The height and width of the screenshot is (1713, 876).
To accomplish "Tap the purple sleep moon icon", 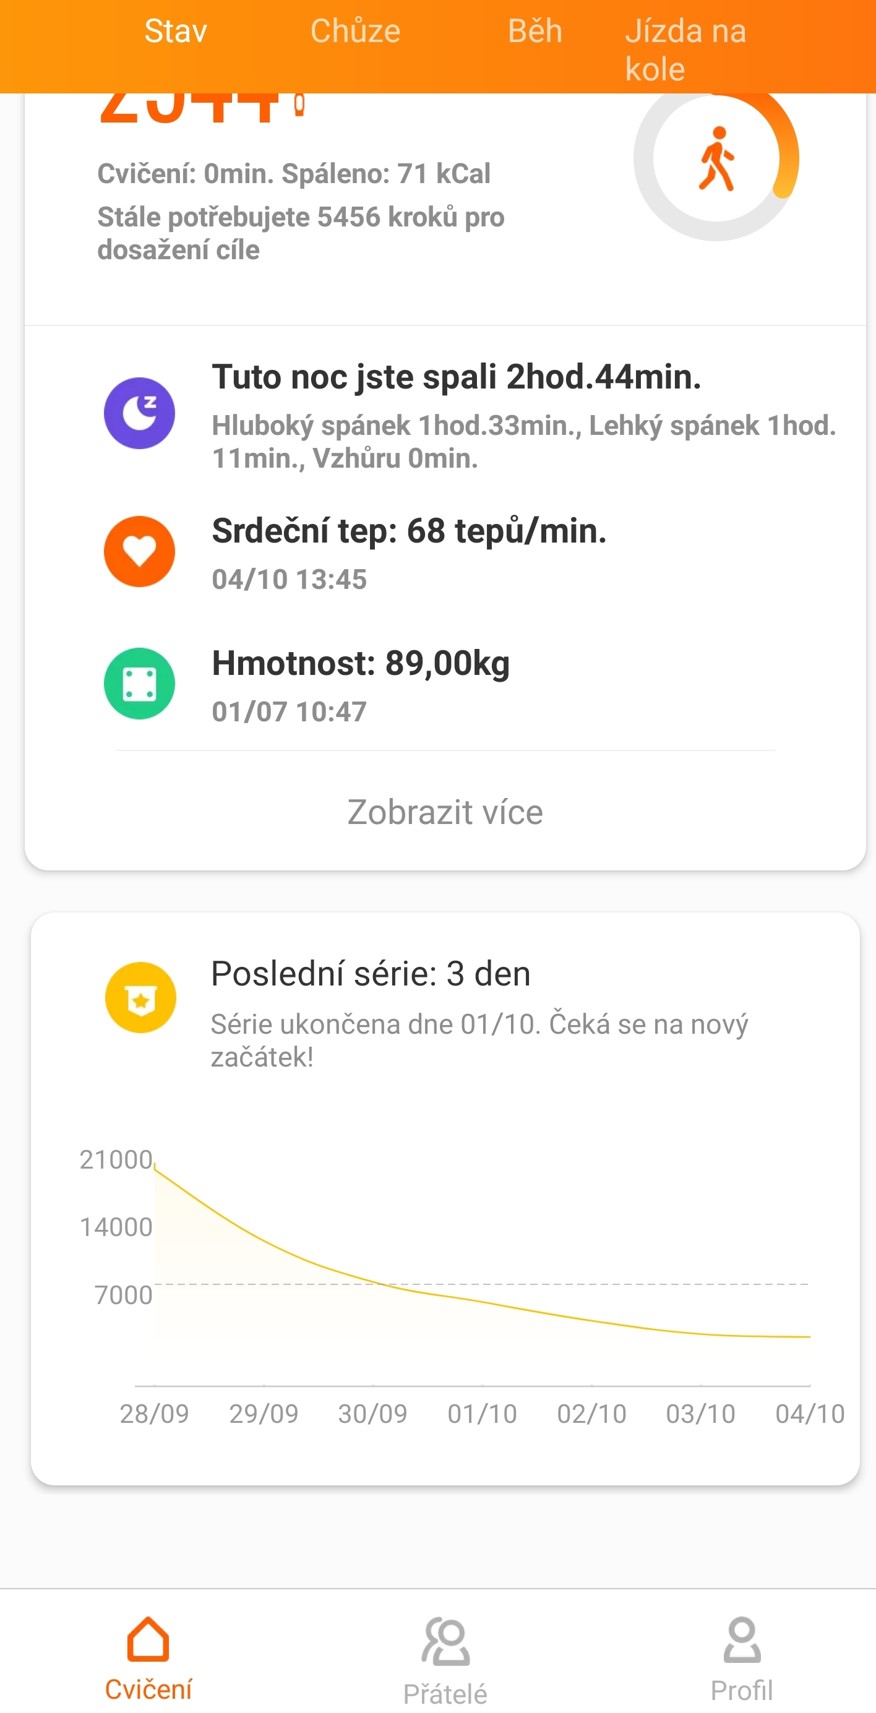I will 140,413.
